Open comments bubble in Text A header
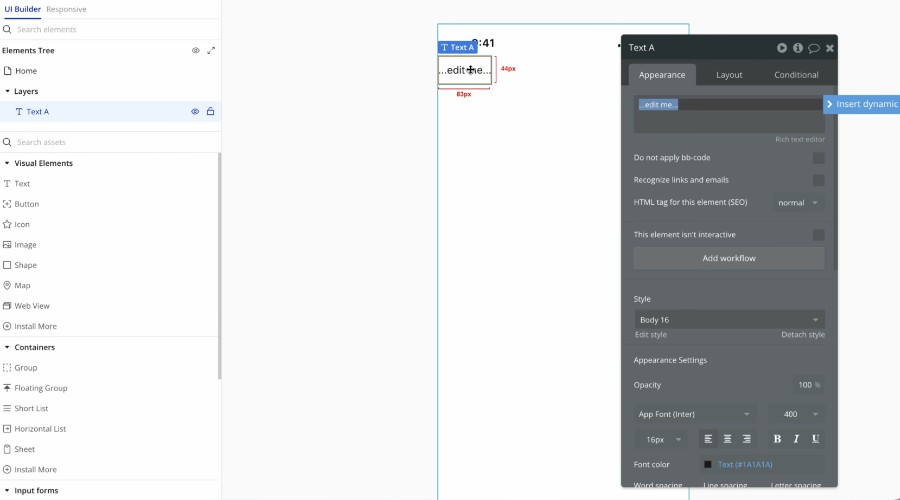This screenshot has width=900, height=500. point(813,48)
